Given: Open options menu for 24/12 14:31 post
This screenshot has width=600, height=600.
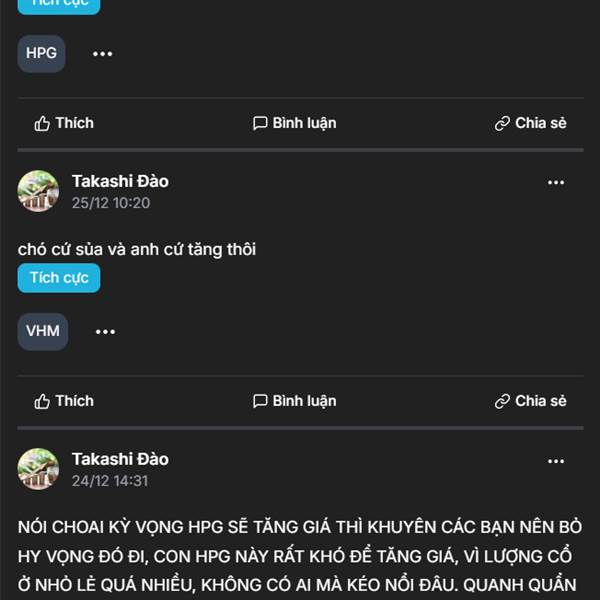Looking at the screenshot, I should (556, 461).
